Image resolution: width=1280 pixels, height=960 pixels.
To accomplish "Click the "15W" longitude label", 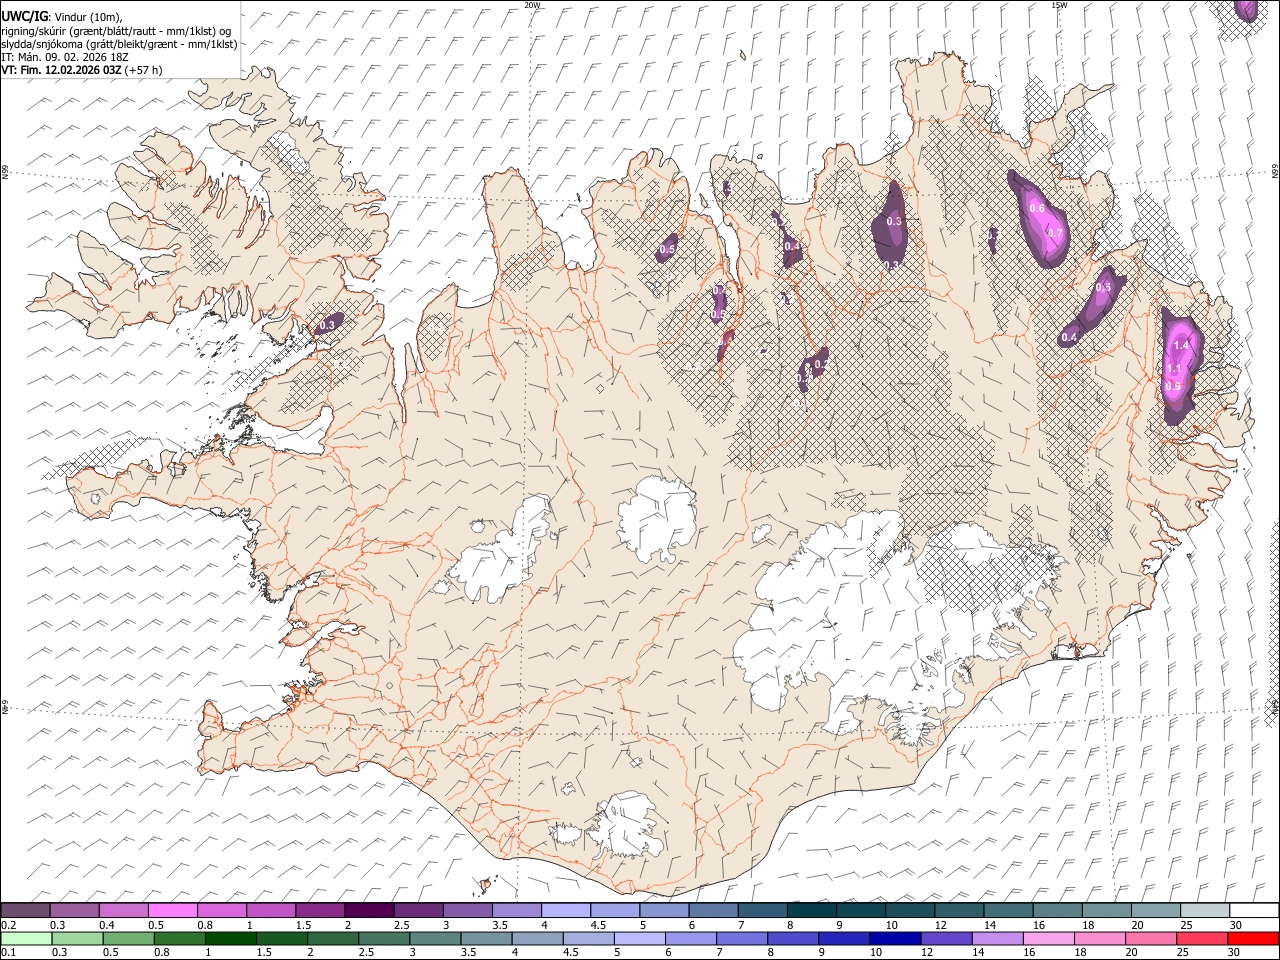I will (x=1060, y=5).
